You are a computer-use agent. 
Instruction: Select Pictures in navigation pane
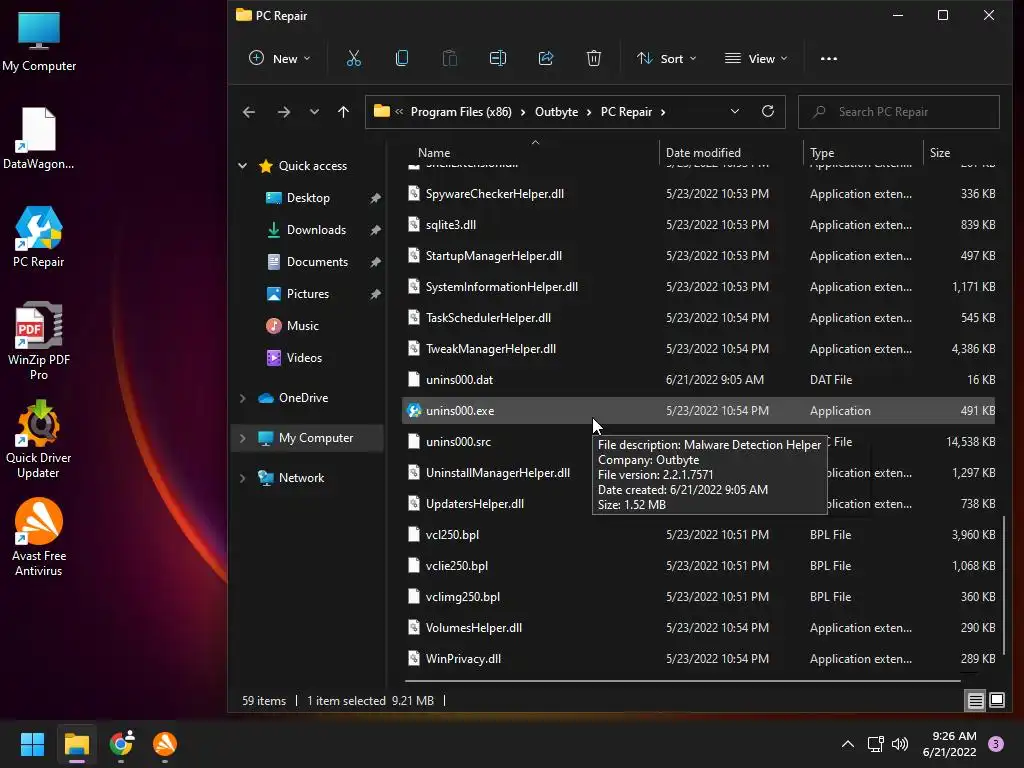(x=308, y=294)
